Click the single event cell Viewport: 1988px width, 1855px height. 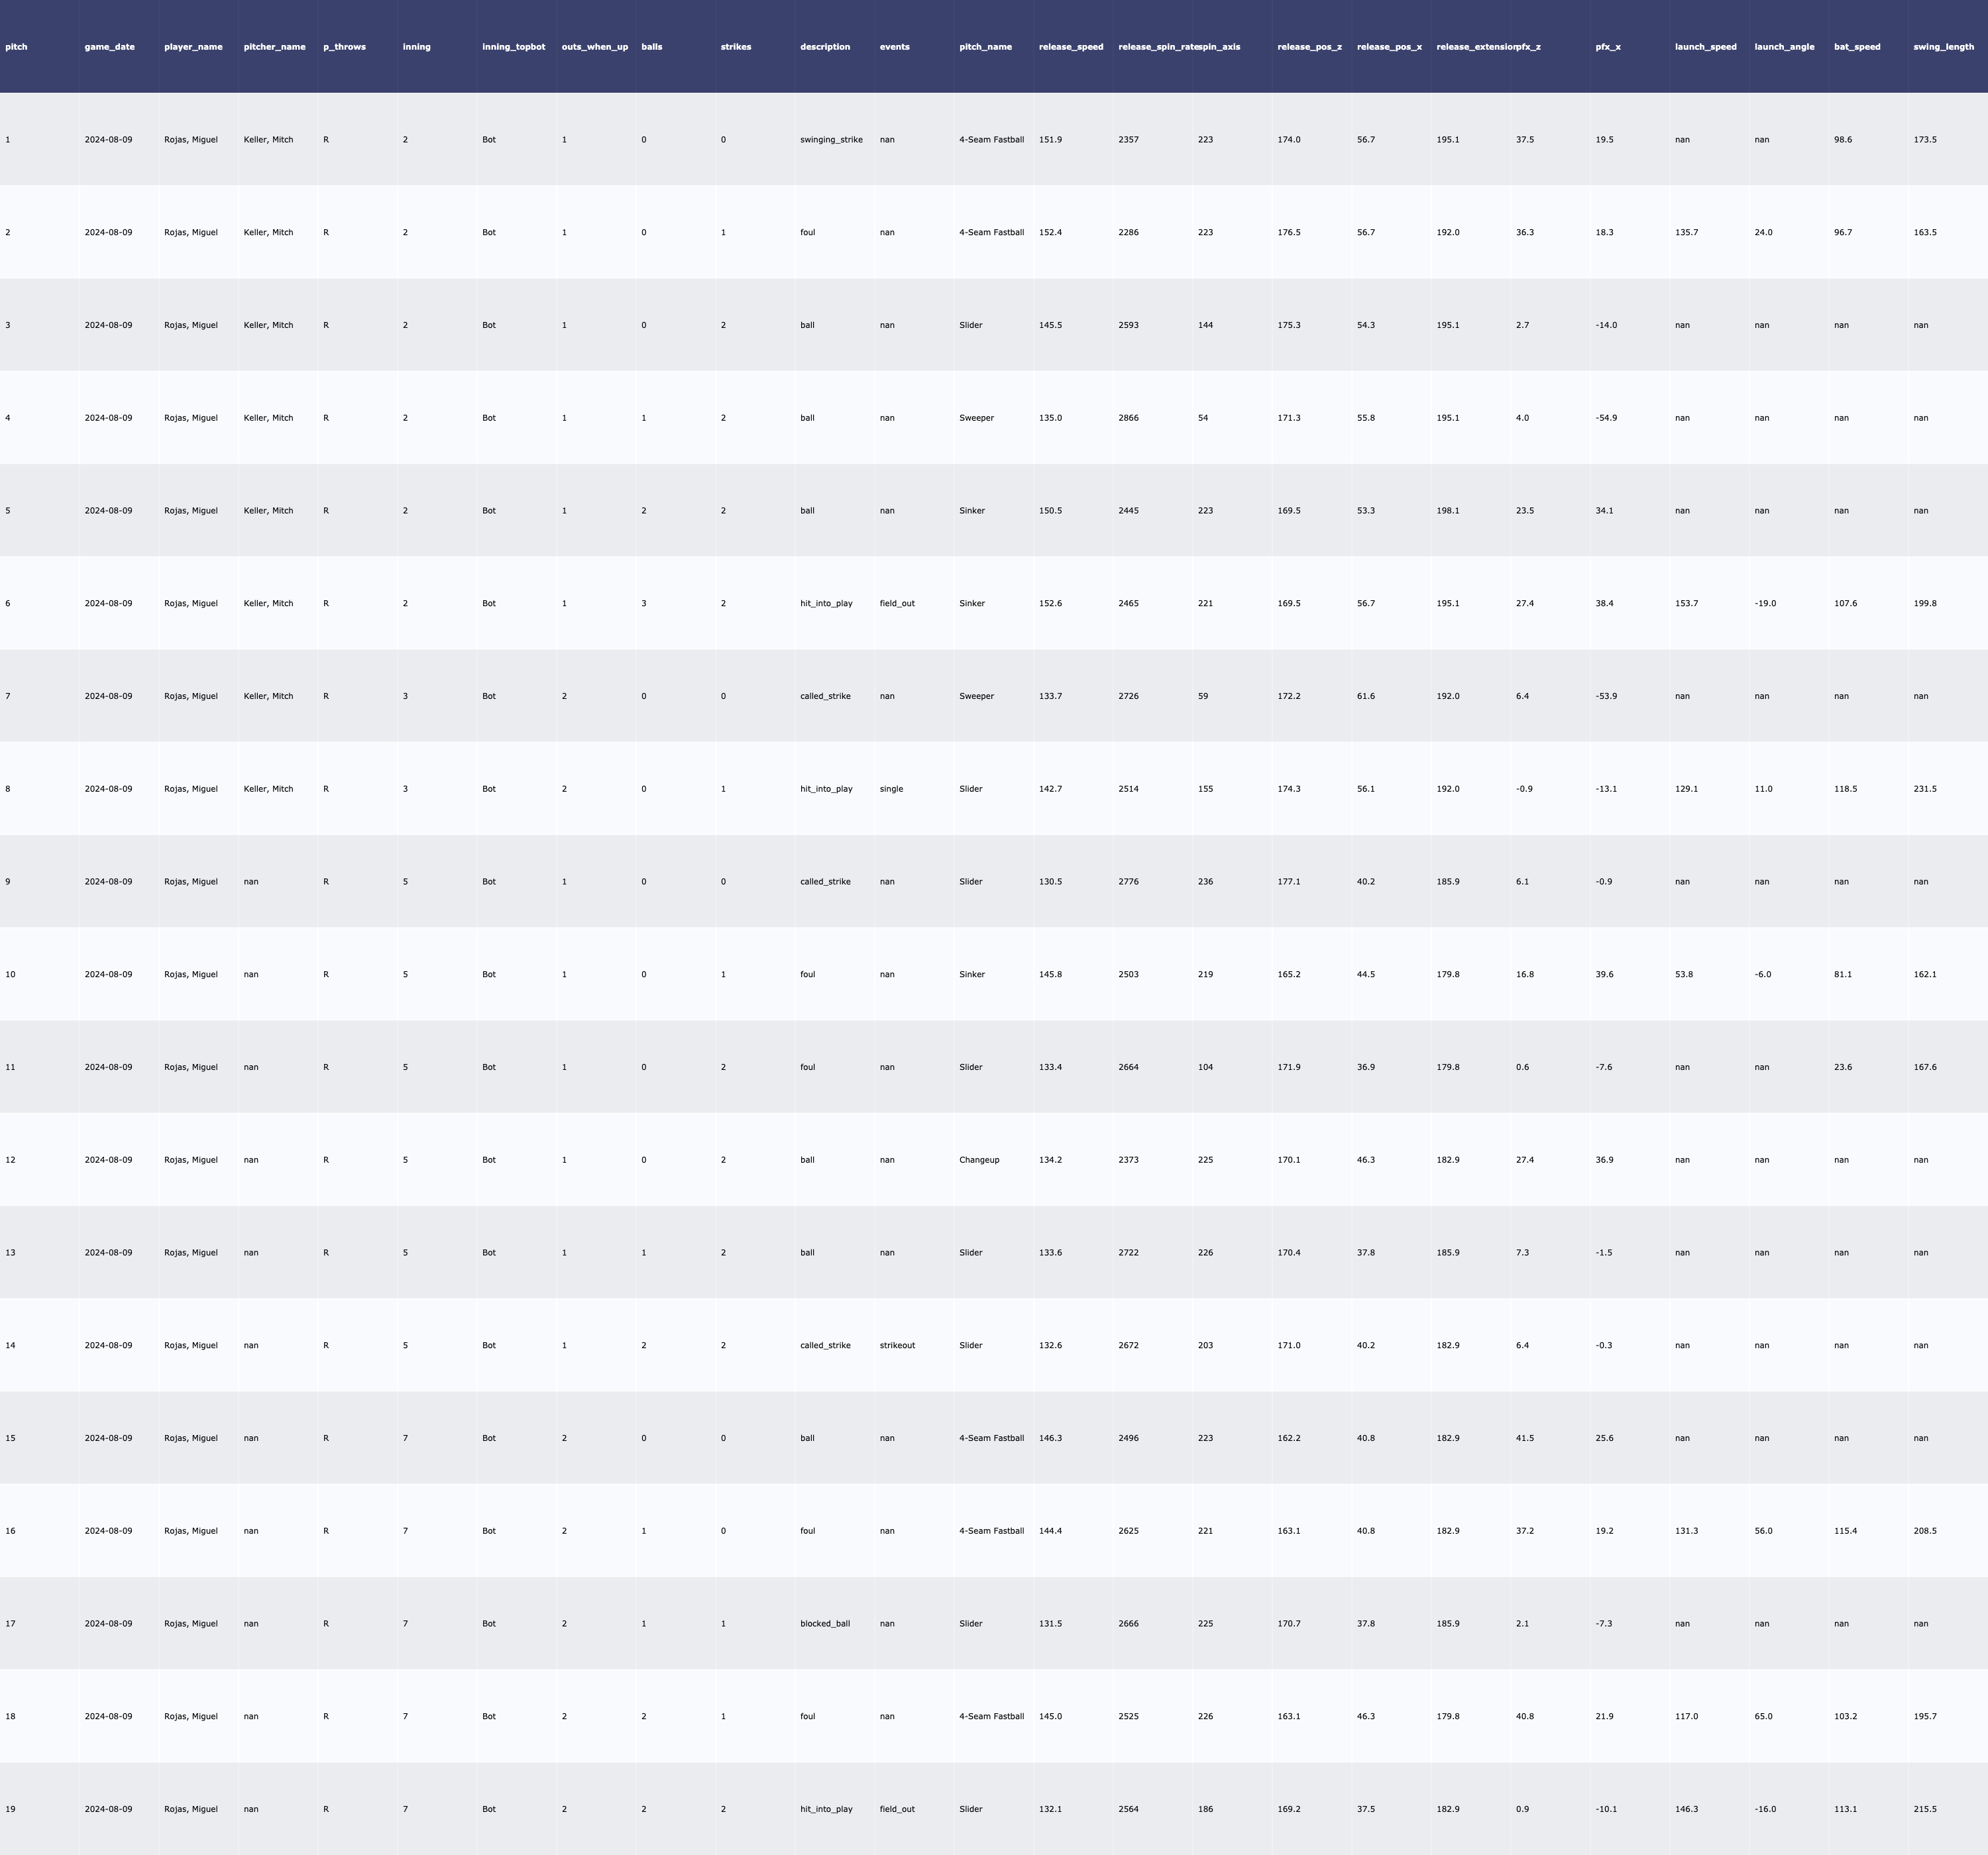[x=891, y=789]
